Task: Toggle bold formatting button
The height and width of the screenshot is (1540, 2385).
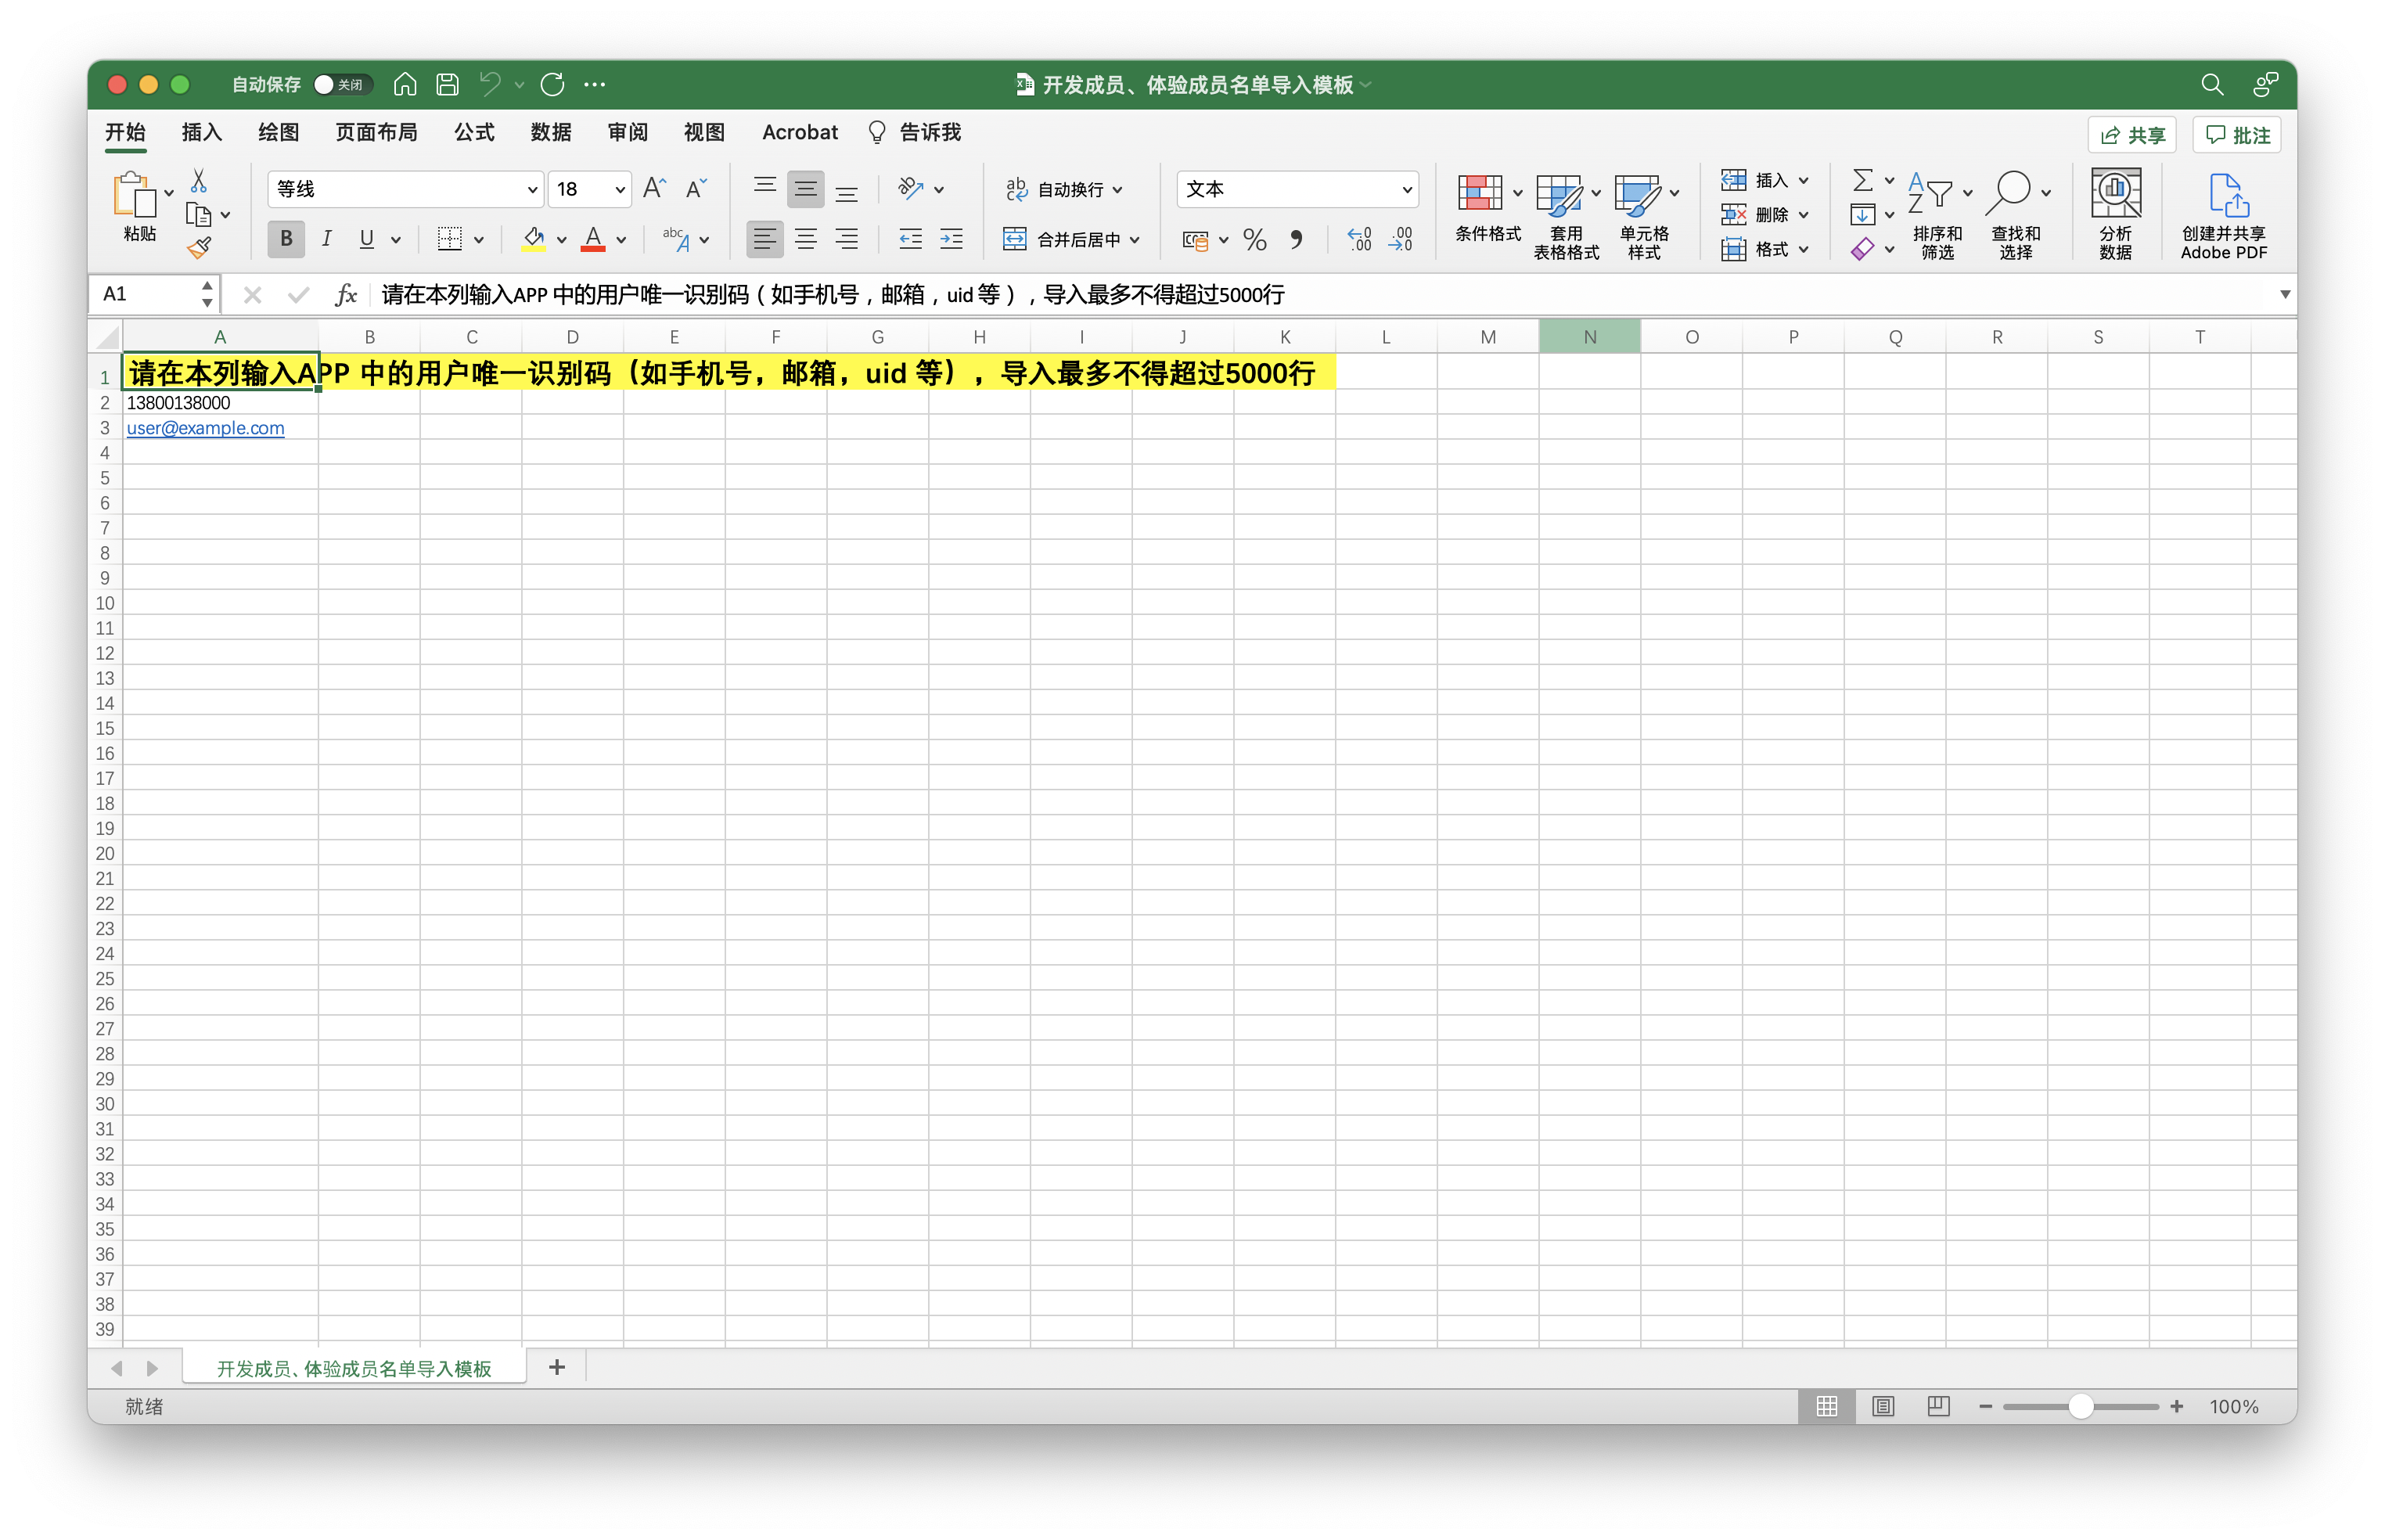Action: point(286,239)
